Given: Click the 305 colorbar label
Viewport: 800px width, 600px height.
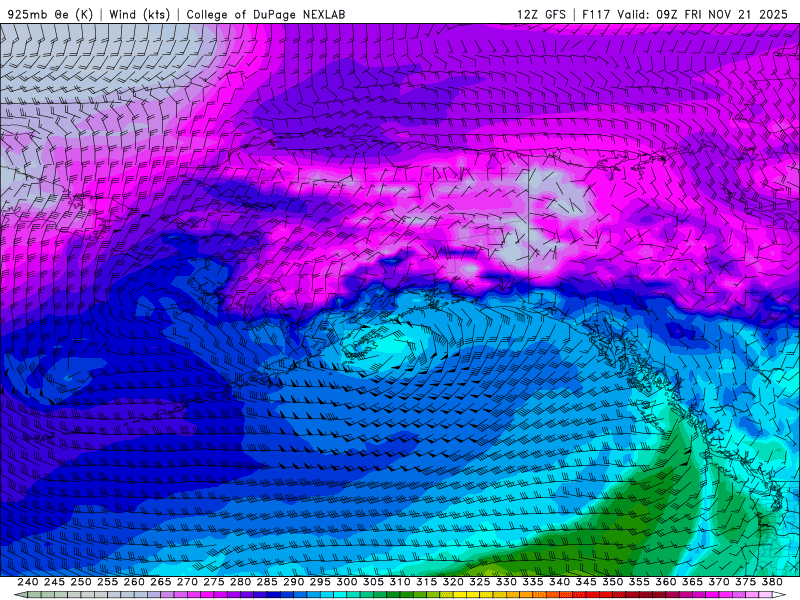Looking at the screenshot, I should [x=373, y=582].
